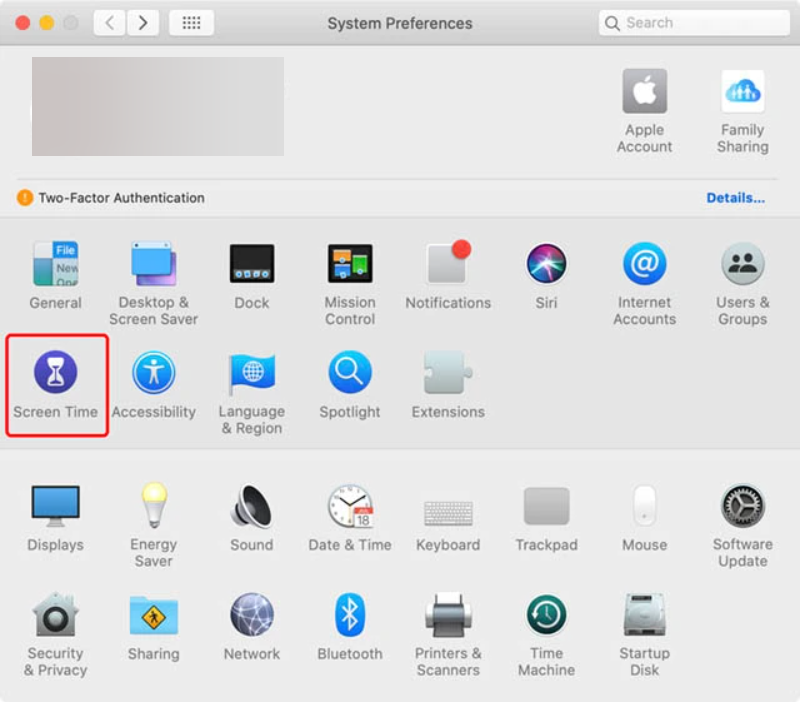Click the blurred user profile area

[158, 106]
